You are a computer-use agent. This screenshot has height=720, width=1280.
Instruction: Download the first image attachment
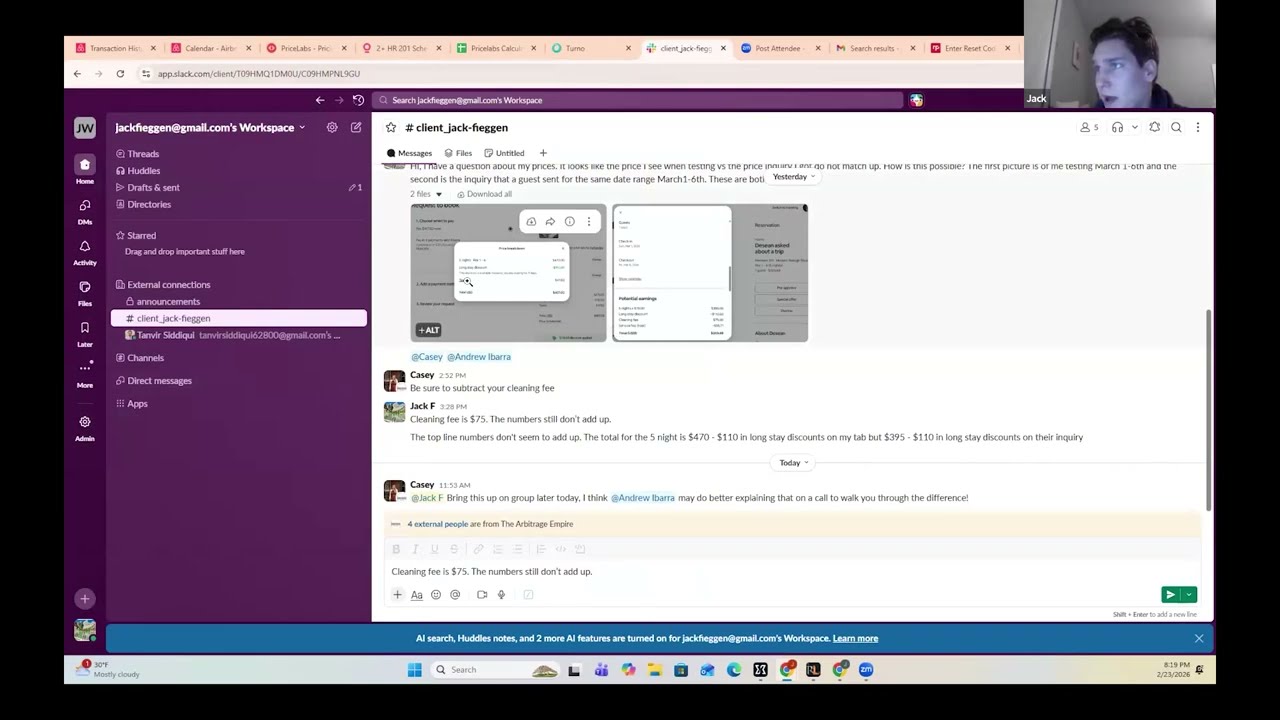[x=531, y=222]
